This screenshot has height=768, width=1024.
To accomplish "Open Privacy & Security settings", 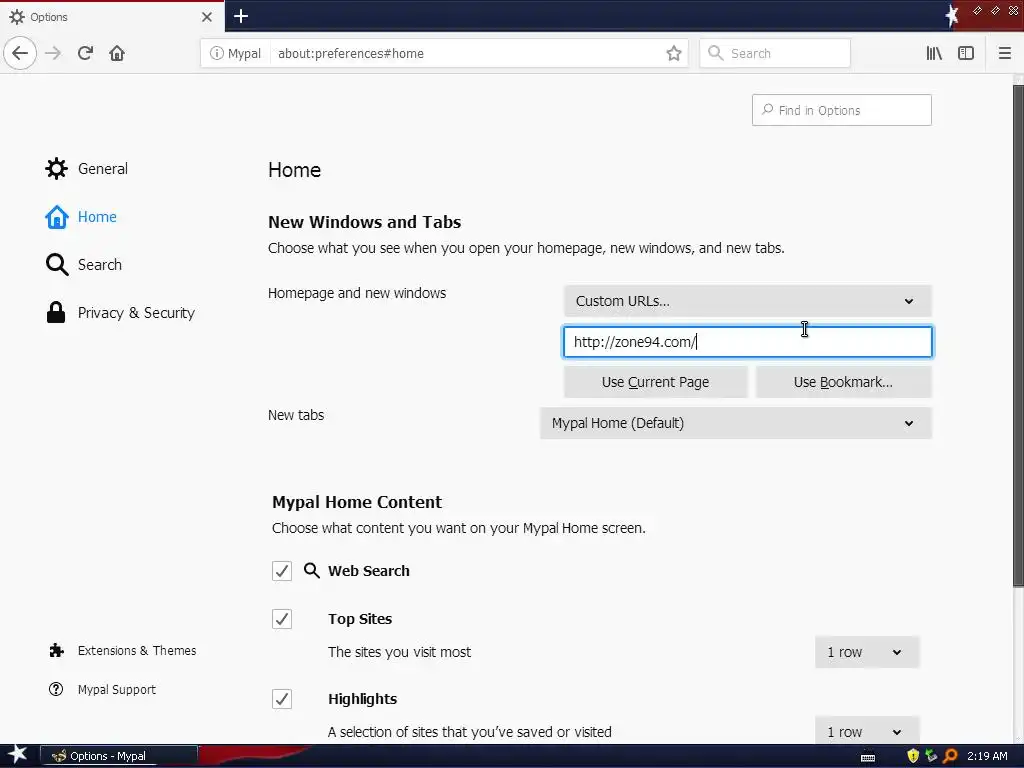I will coord(120,313).
